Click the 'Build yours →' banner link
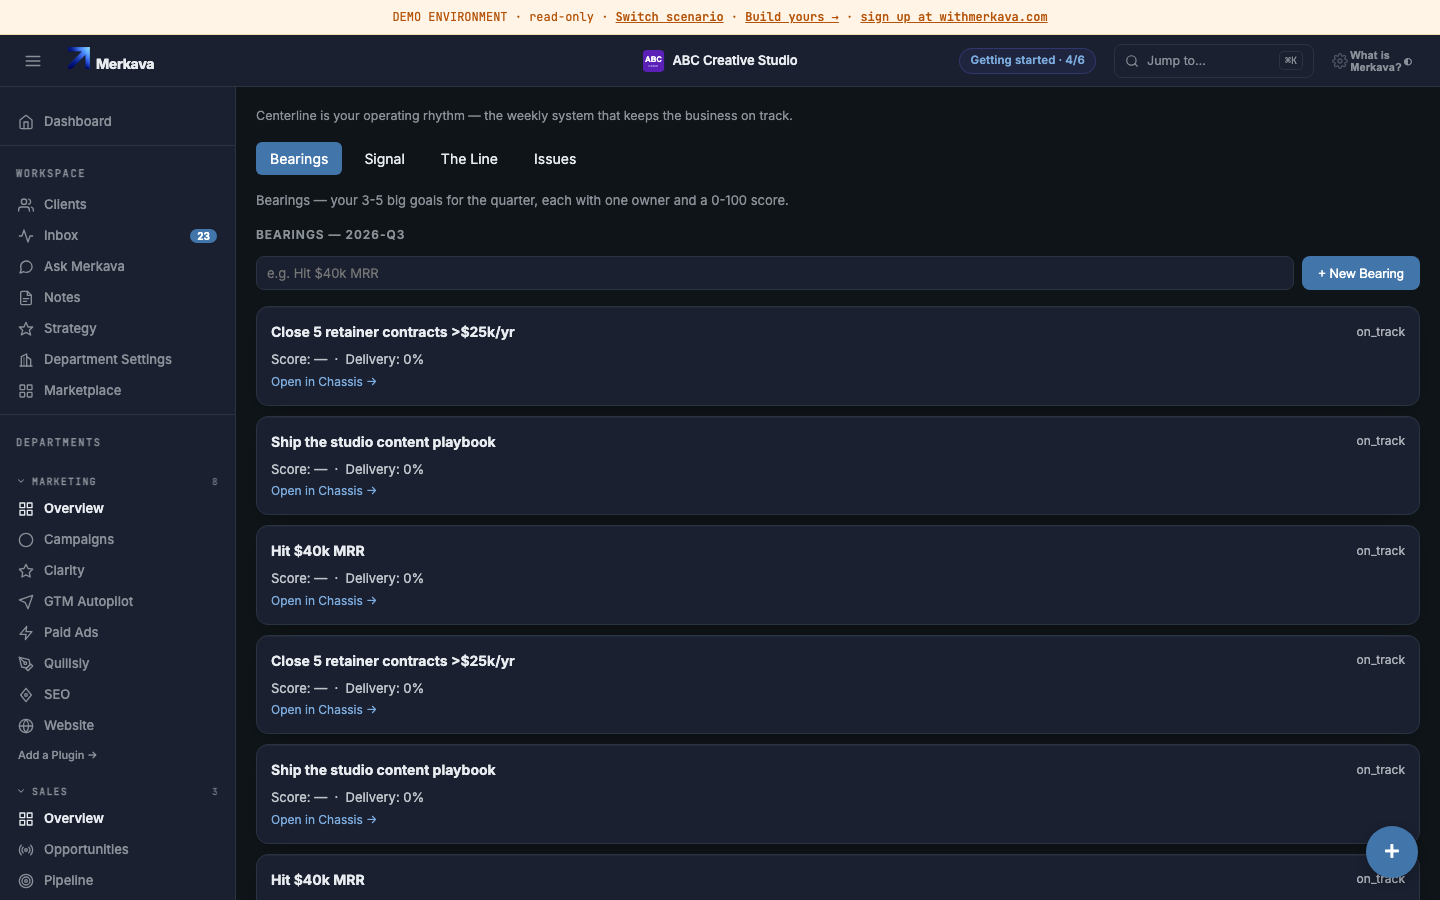This screenshot has width=1440, height=900. tap(792, 17)
